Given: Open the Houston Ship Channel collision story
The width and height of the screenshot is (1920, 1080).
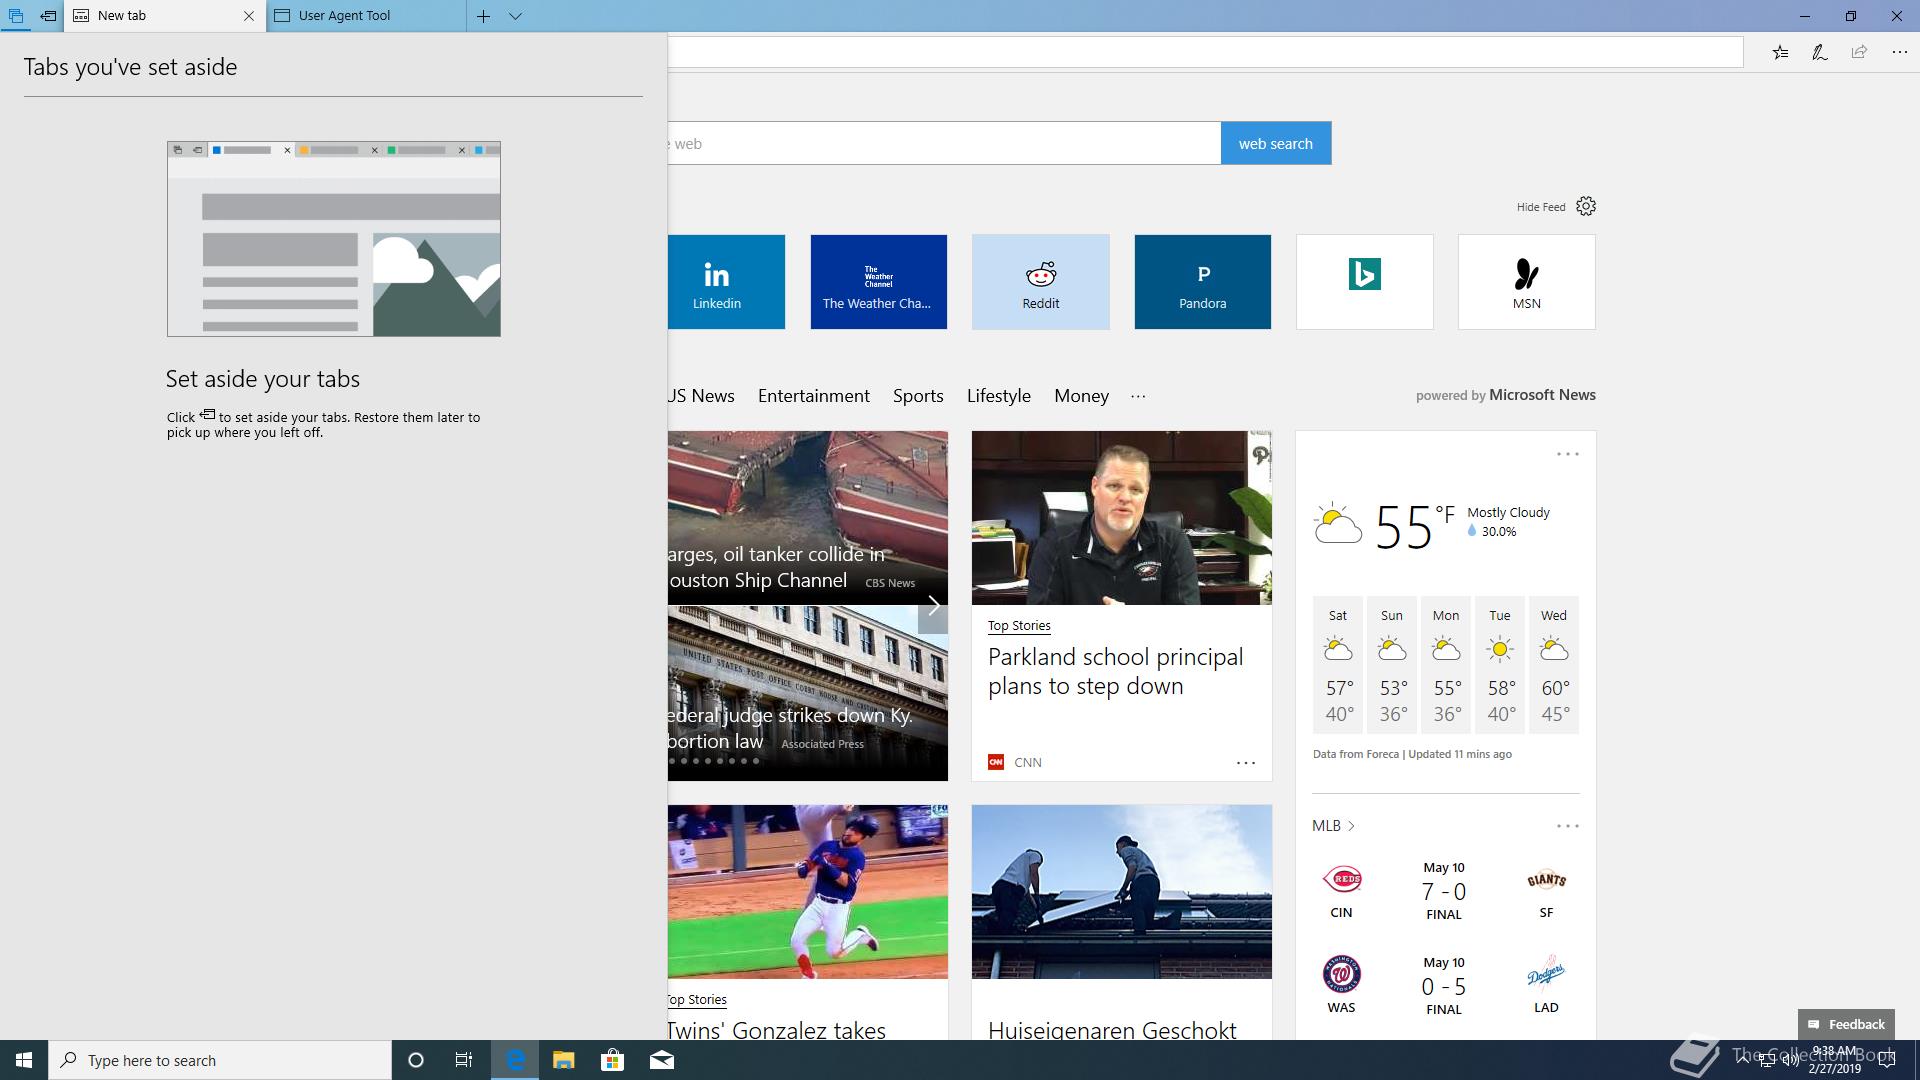Looking at the screenshot, I should click(x=807, y=518).
